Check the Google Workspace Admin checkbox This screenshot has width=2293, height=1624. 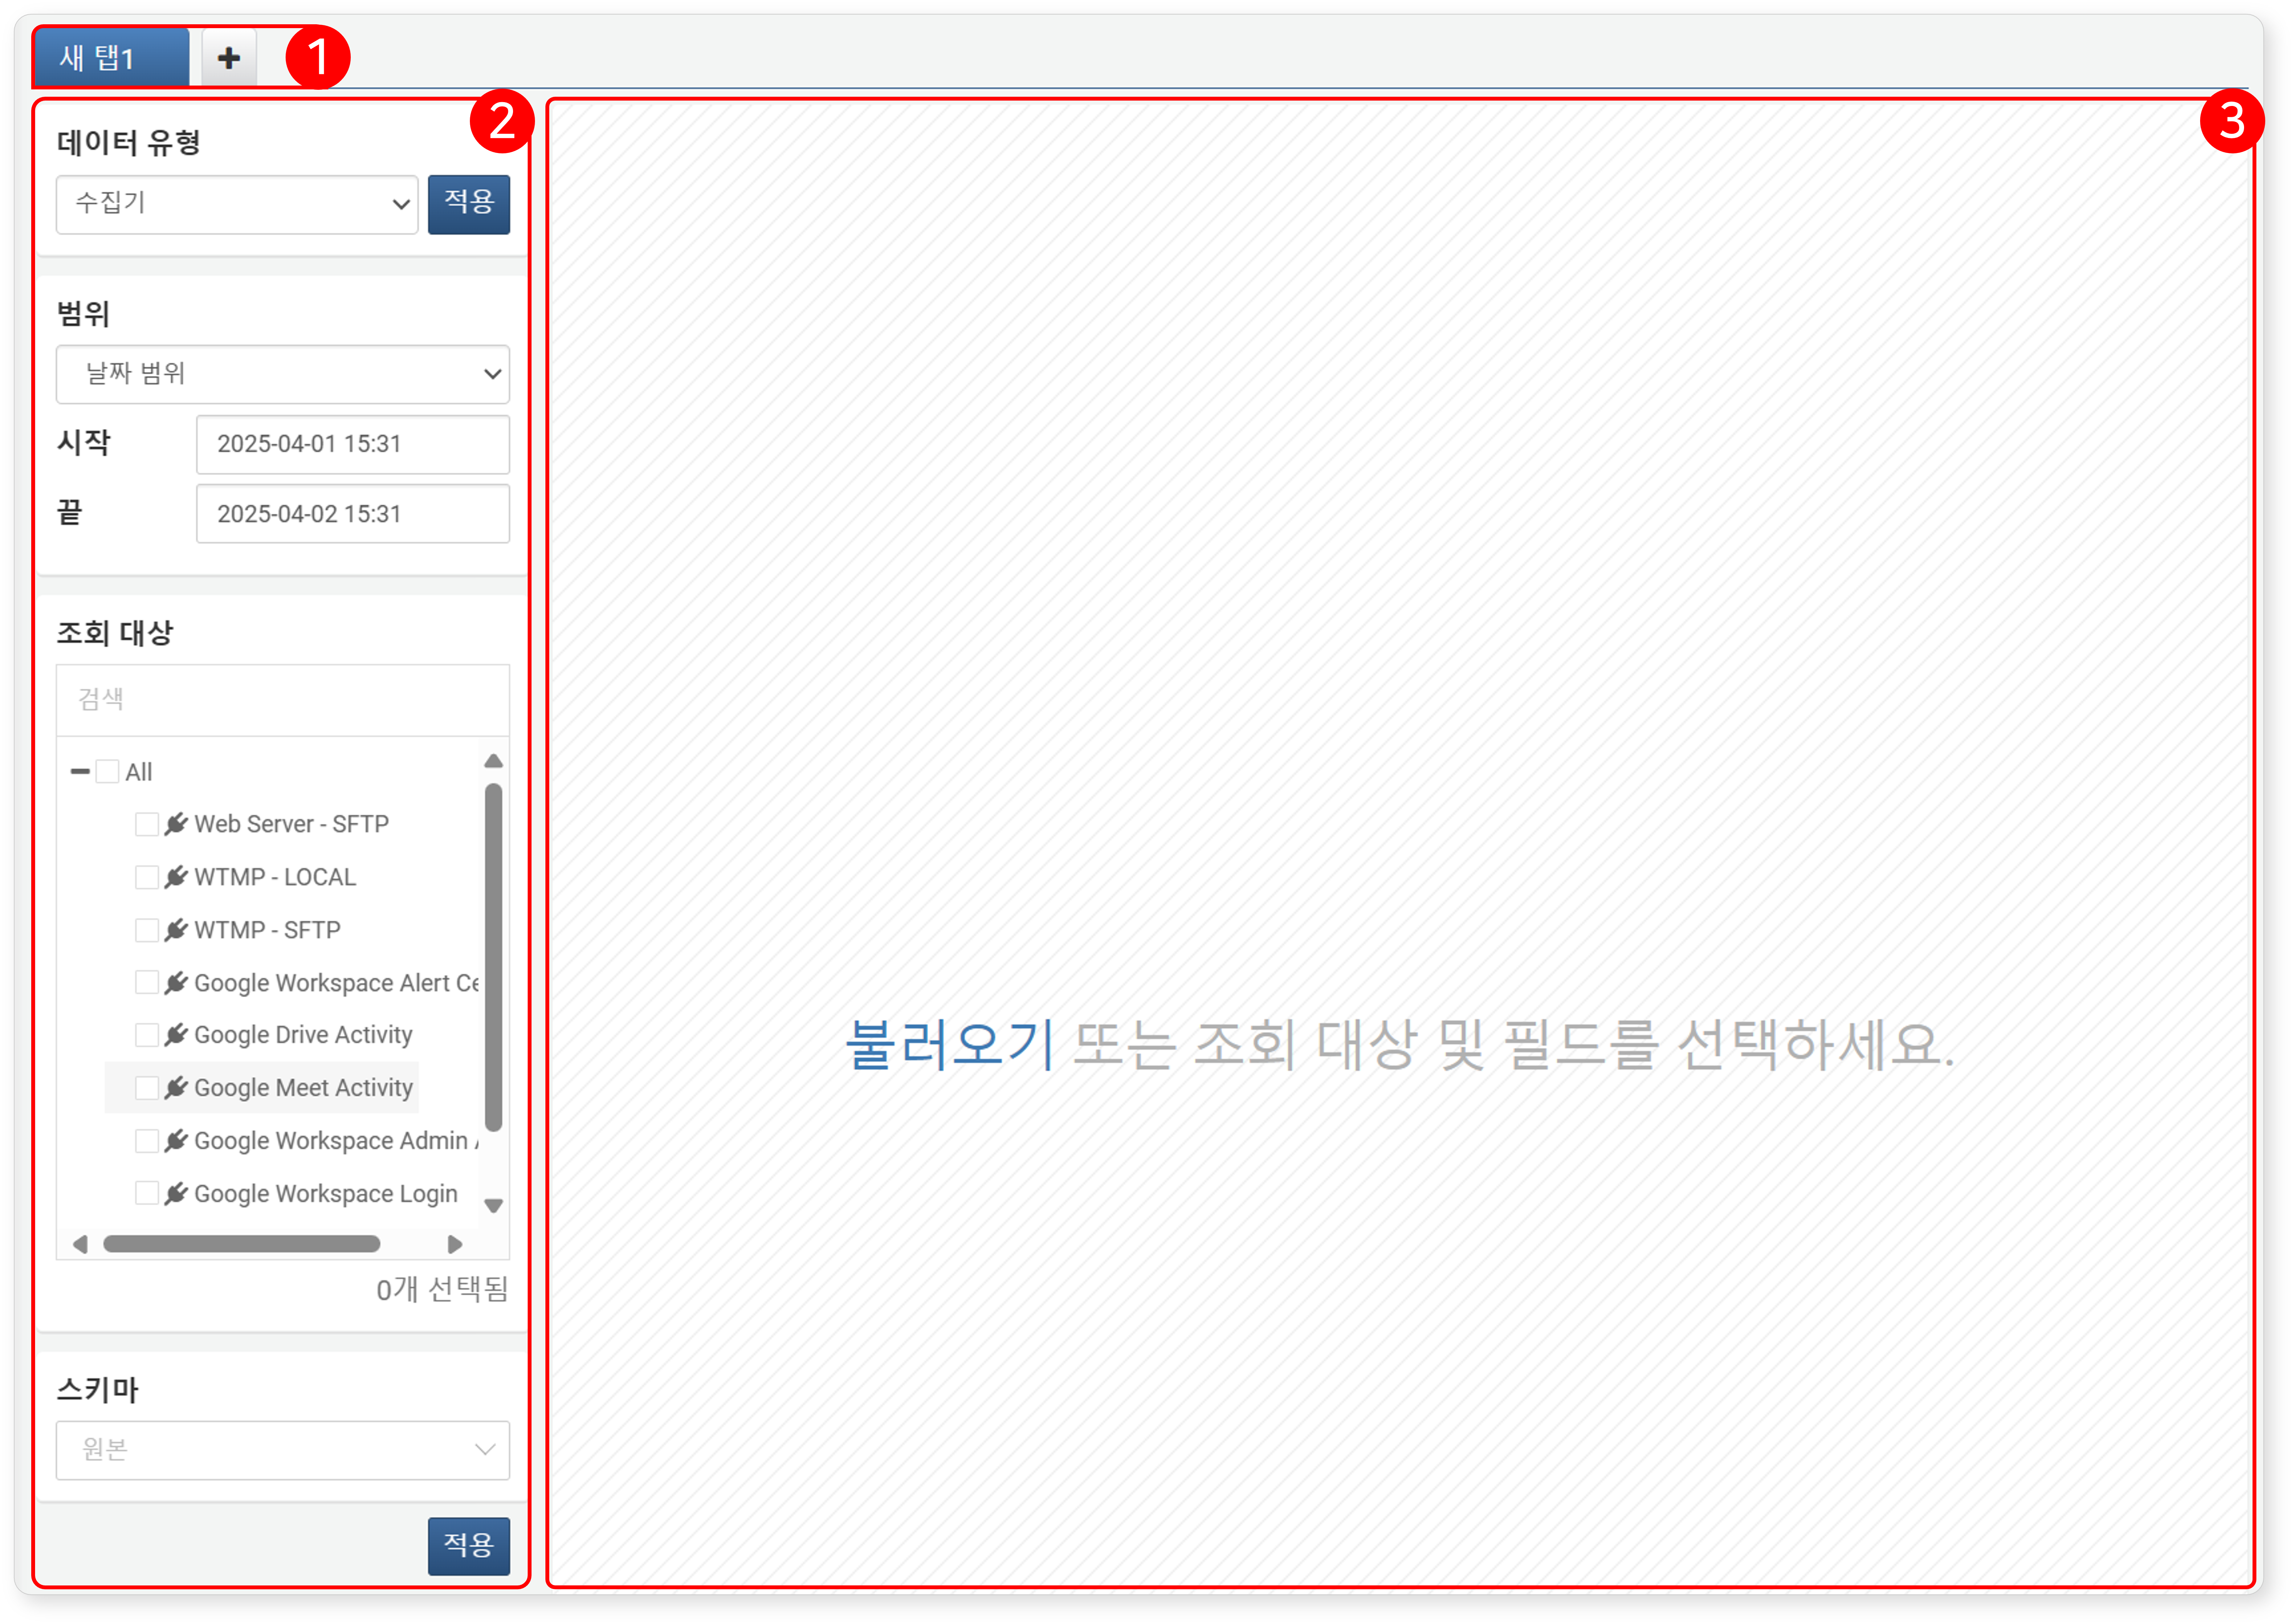(x=147, y=1141)
